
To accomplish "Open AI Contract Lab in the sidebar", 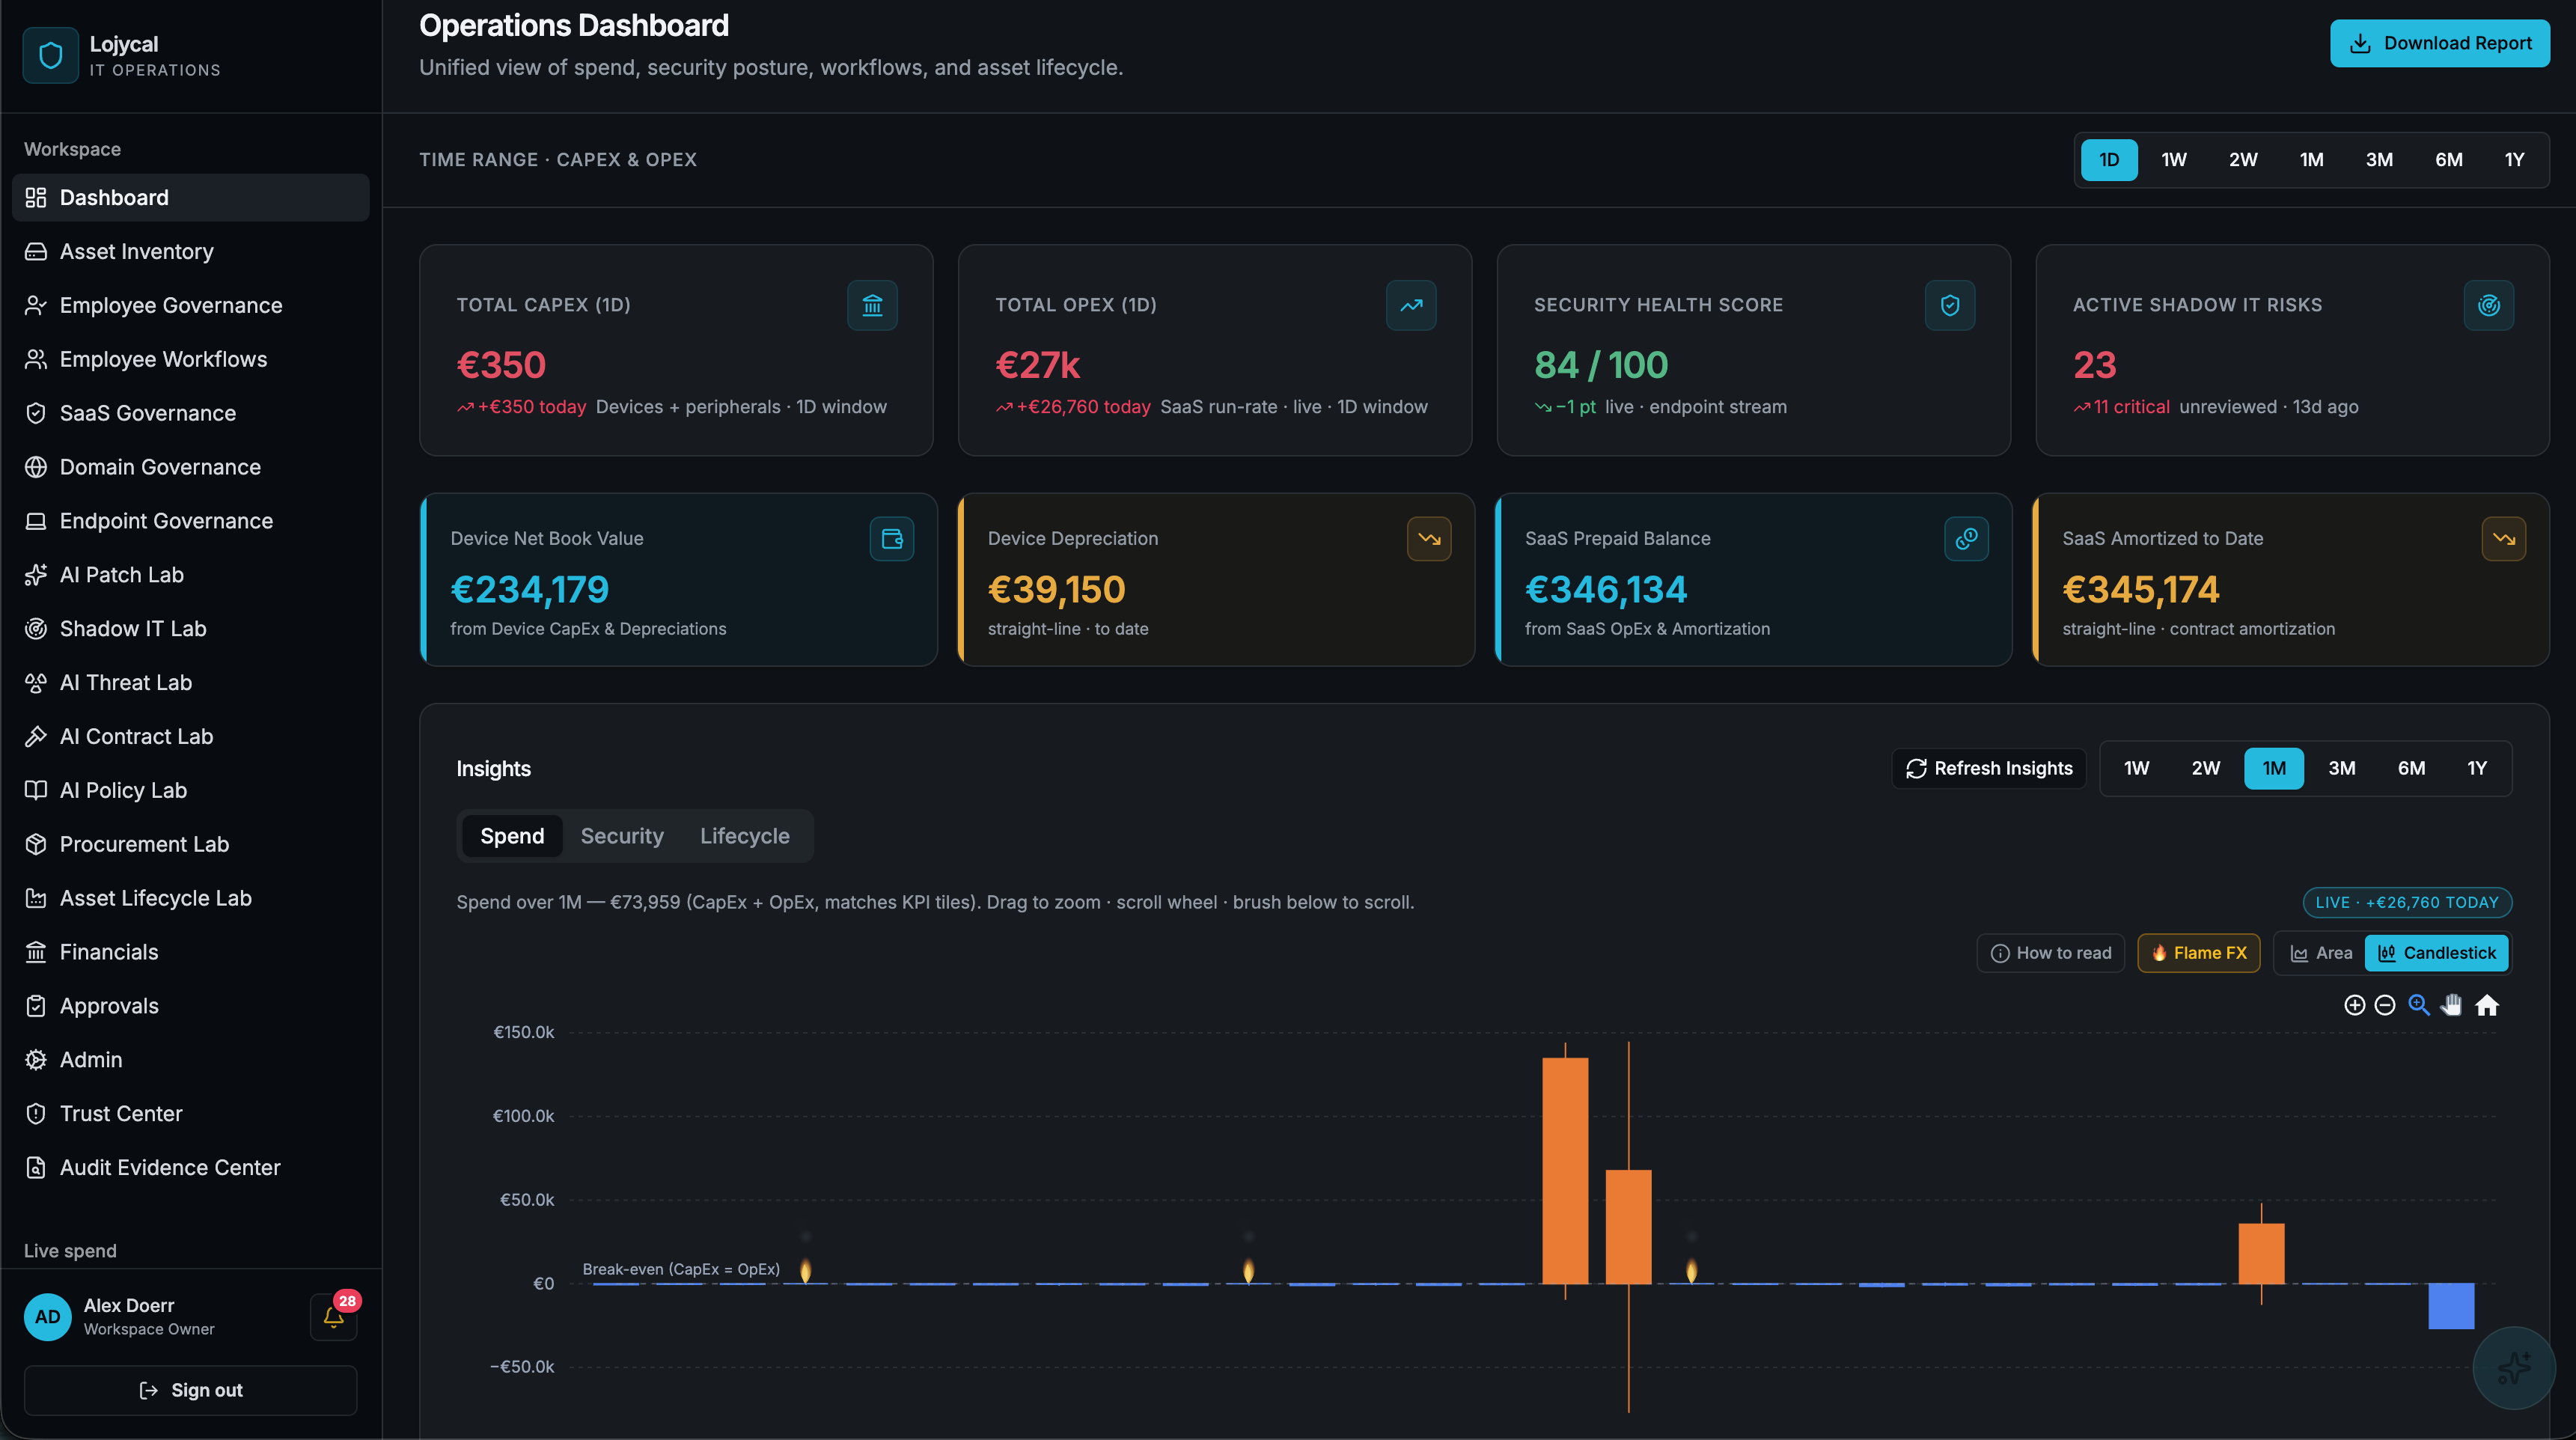I will (x=190, y=737).
